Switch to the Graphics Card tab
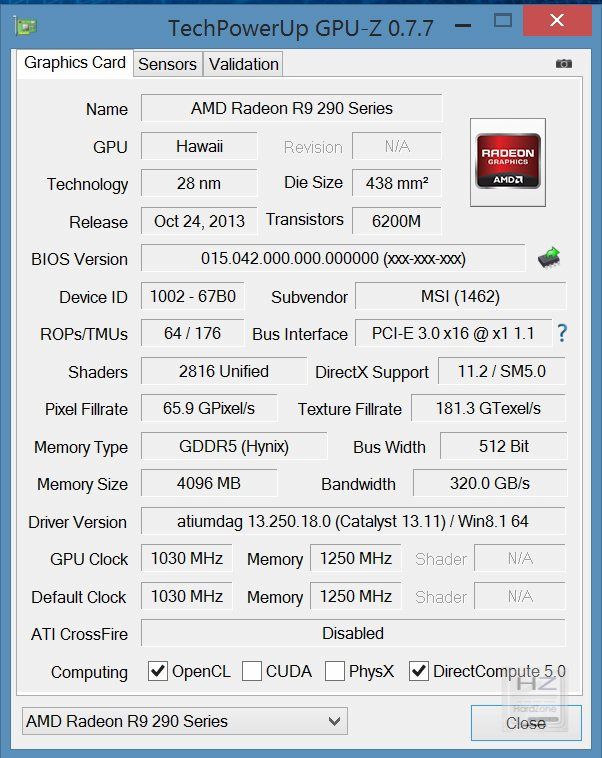The width and height of the screenshot is (602, 758). point(75,63)
